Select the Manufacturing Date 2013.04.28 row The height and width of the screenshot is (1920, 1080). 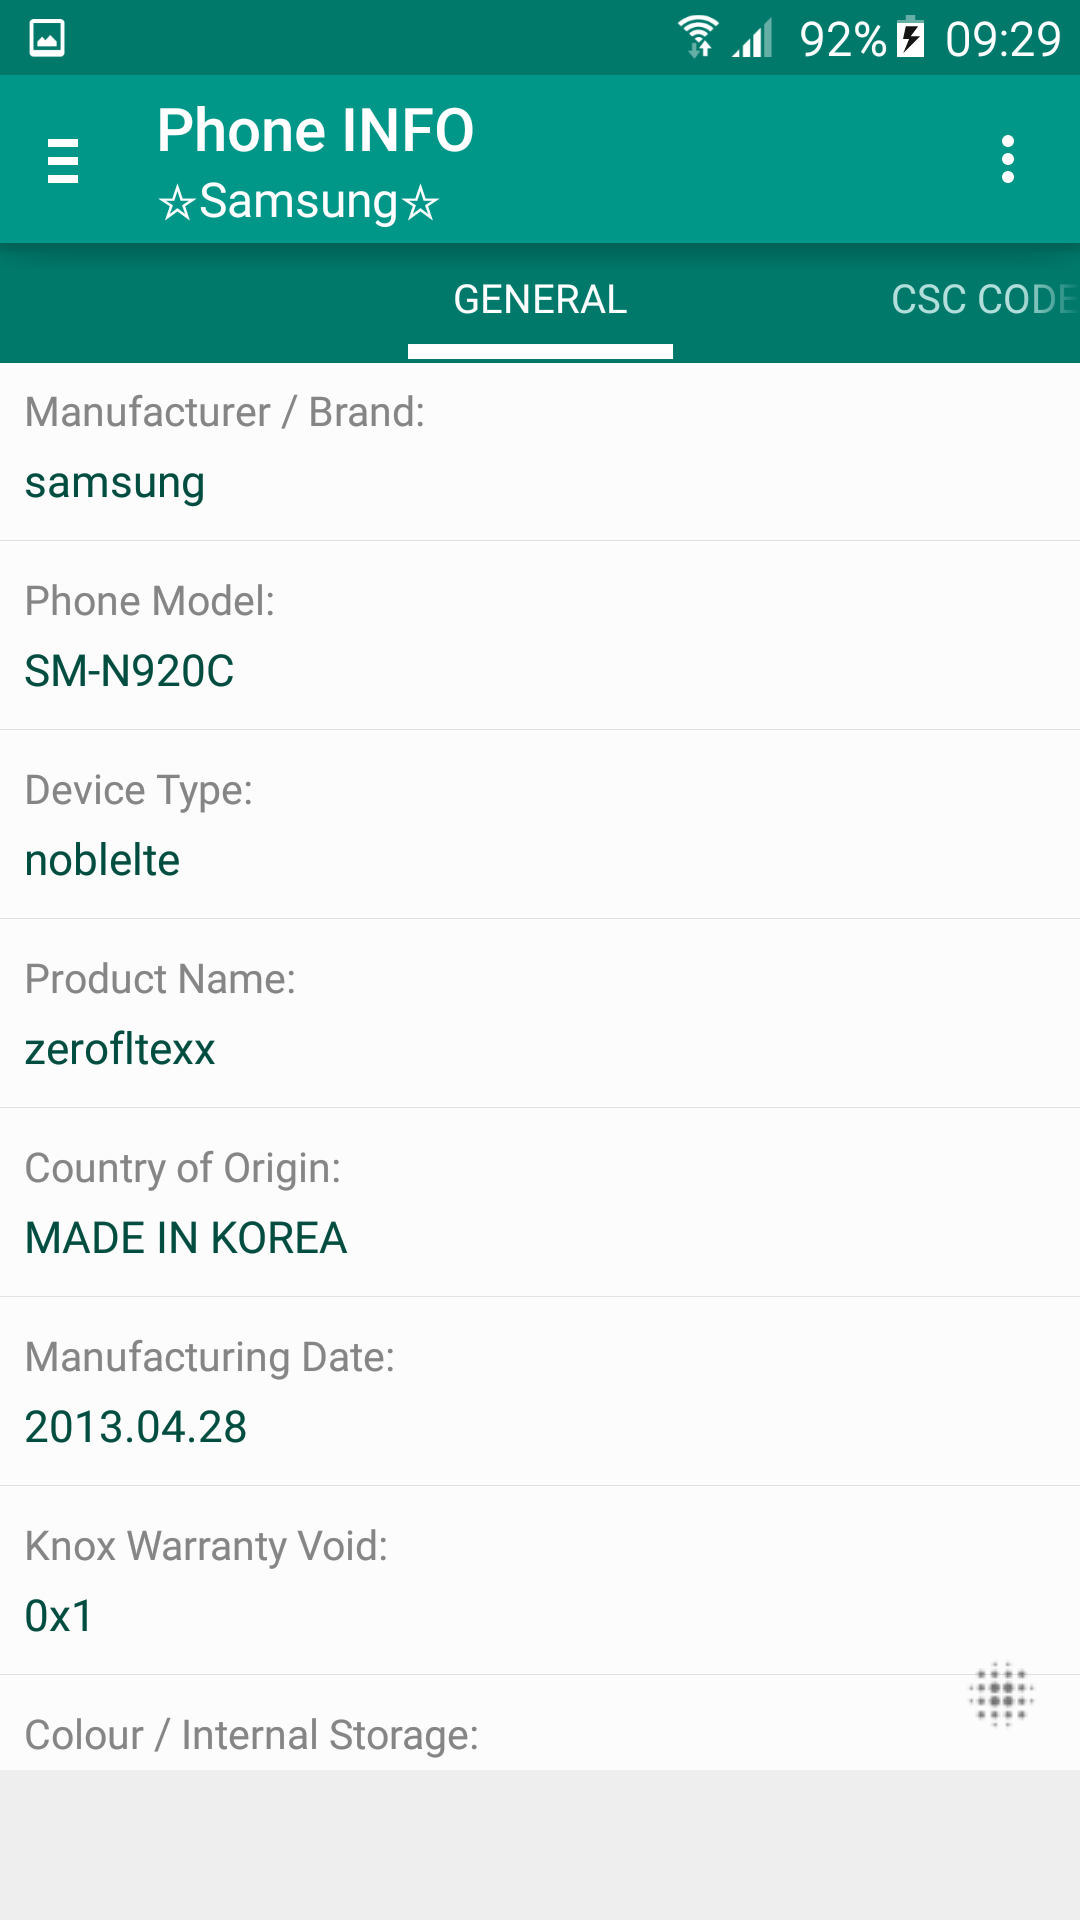coord(540,1392)
